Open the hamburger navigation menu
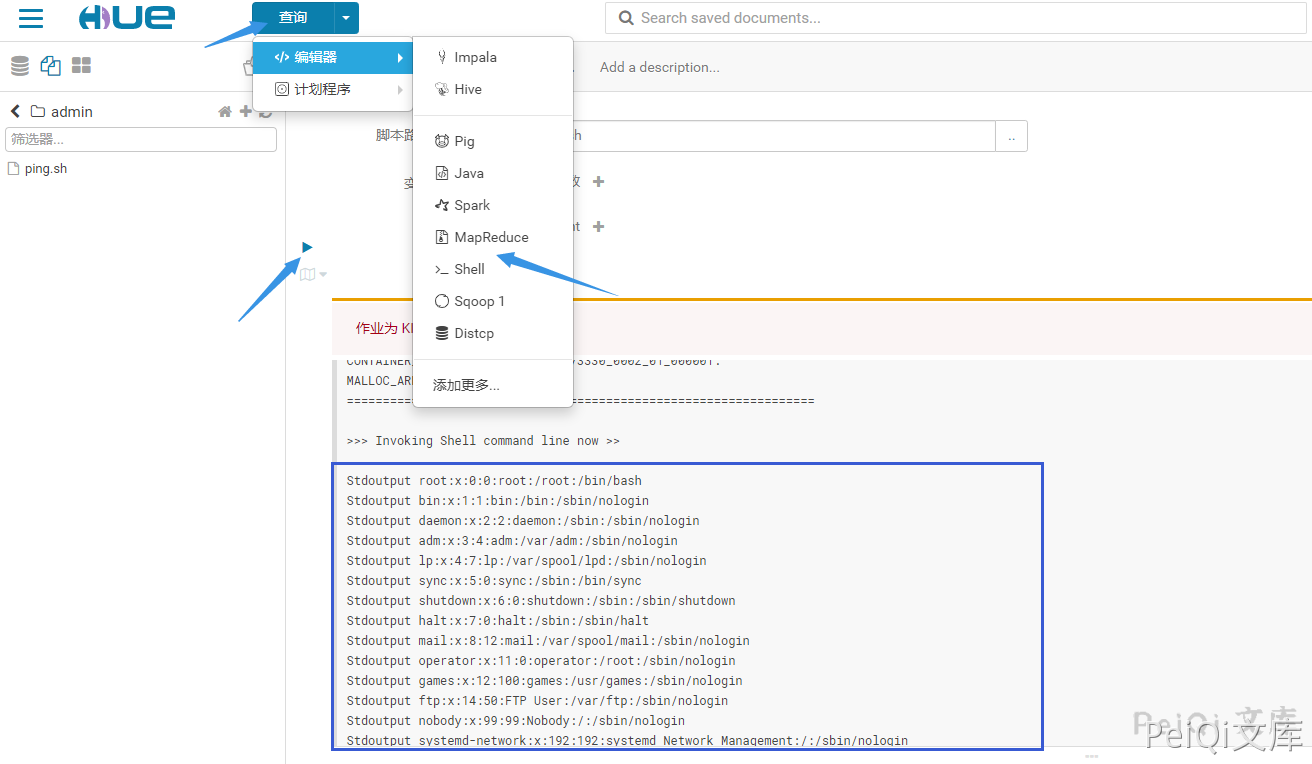The height and width of the screenshot is (764, 1312). coord(31,18)
